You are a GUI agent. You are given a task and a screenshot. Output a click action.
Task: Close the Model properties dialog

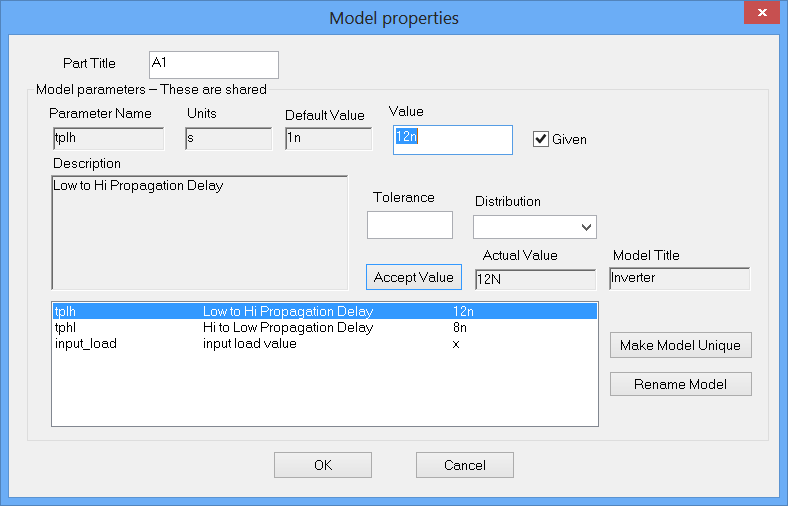[x=763, y=13]
